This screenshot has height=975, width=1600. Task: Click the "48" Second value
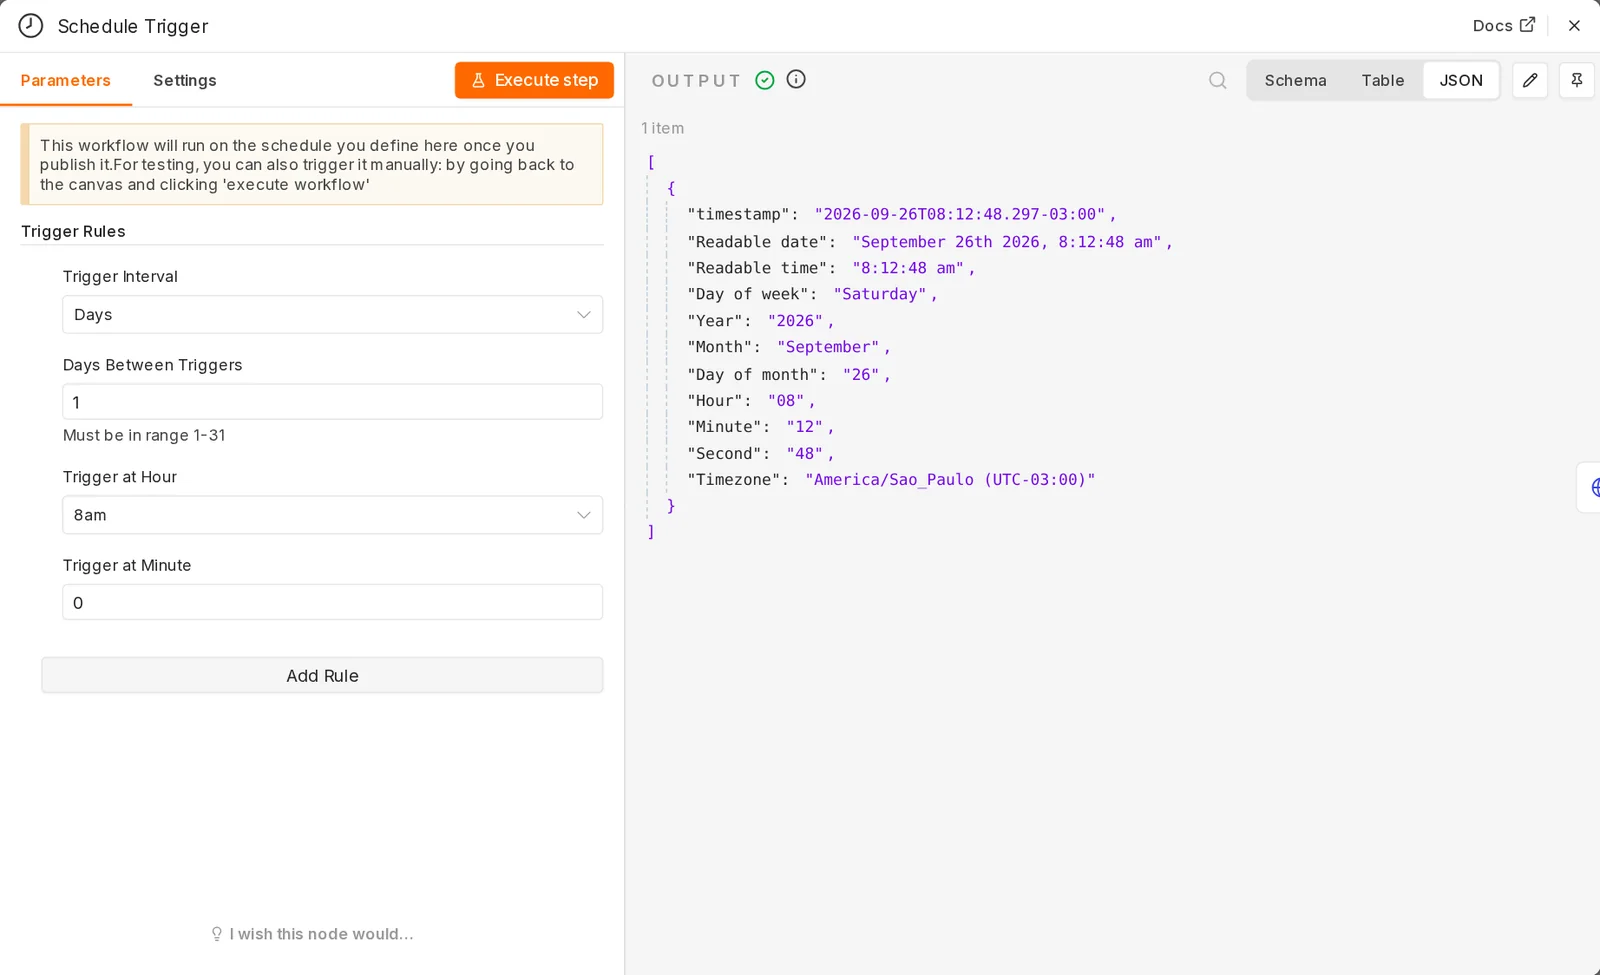(804, 453)
